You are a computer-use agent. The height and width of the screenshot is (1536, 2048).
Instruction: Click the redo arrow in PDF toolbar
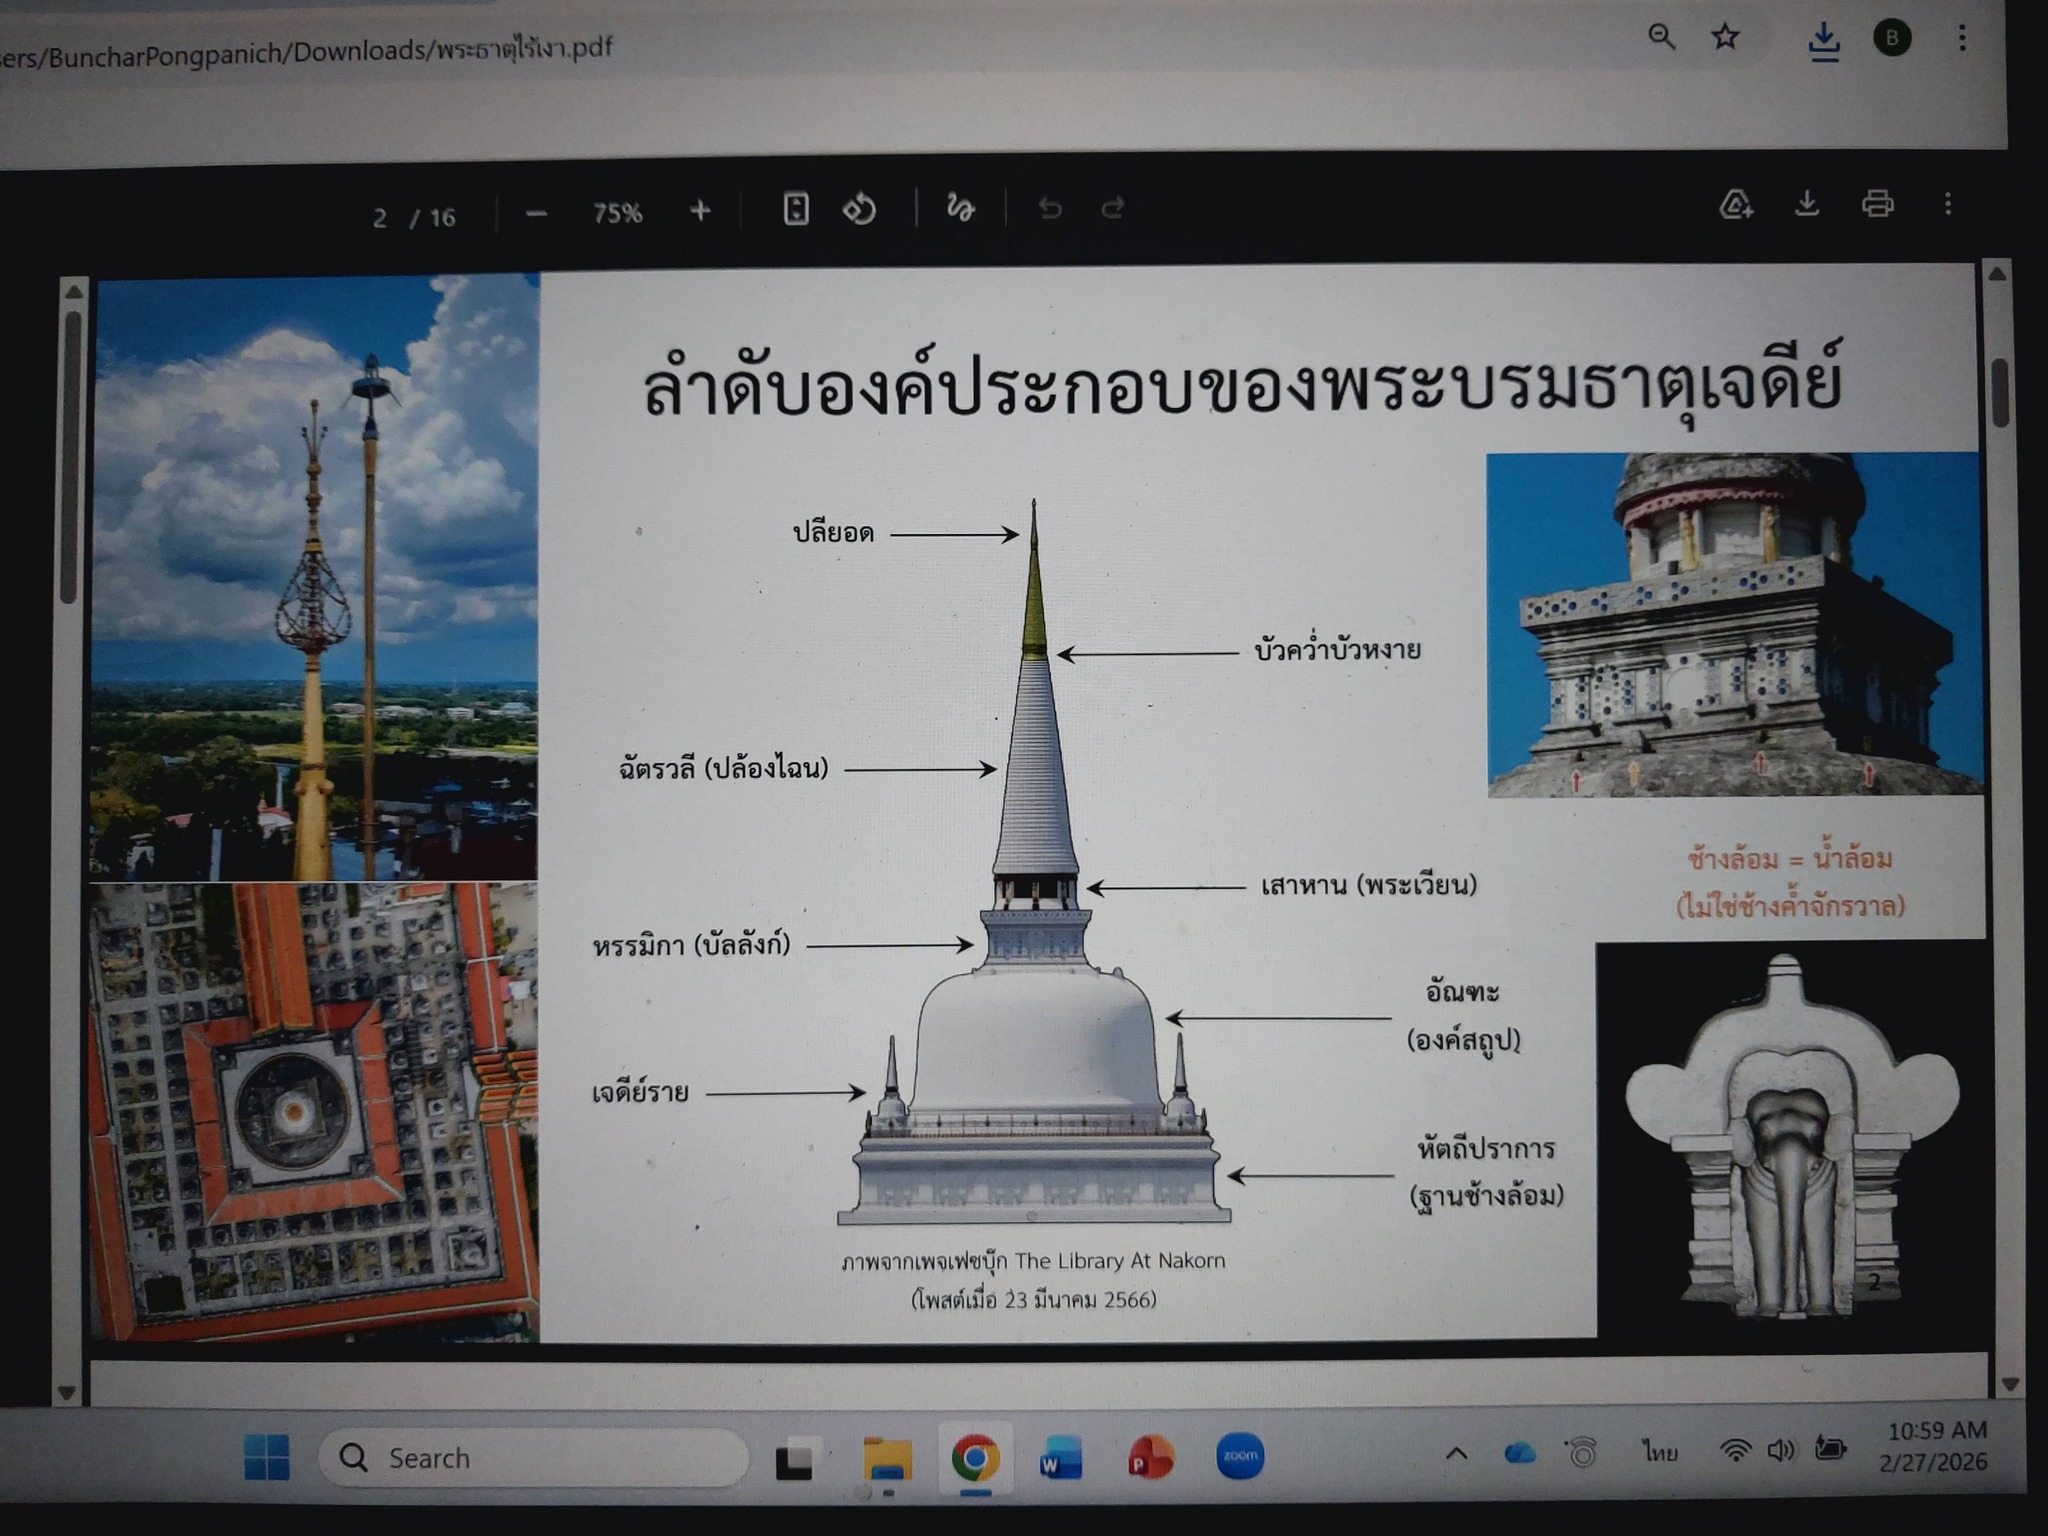tap(1113, 208)
